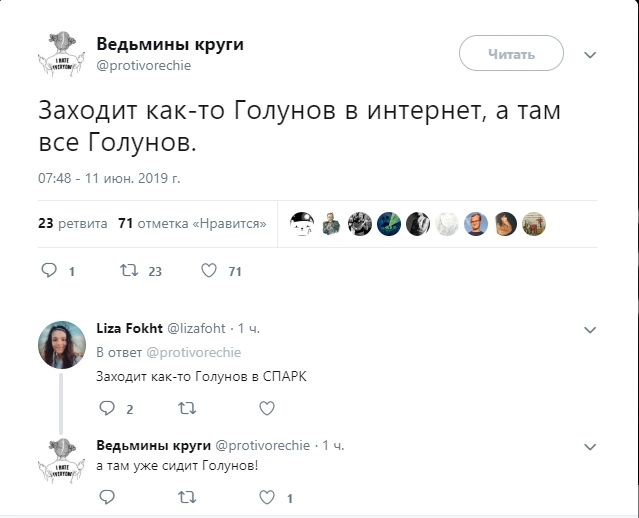Reply to the main tweet
Screen dimensions: 639x518
pyautogui.click(x=49, y=270)
